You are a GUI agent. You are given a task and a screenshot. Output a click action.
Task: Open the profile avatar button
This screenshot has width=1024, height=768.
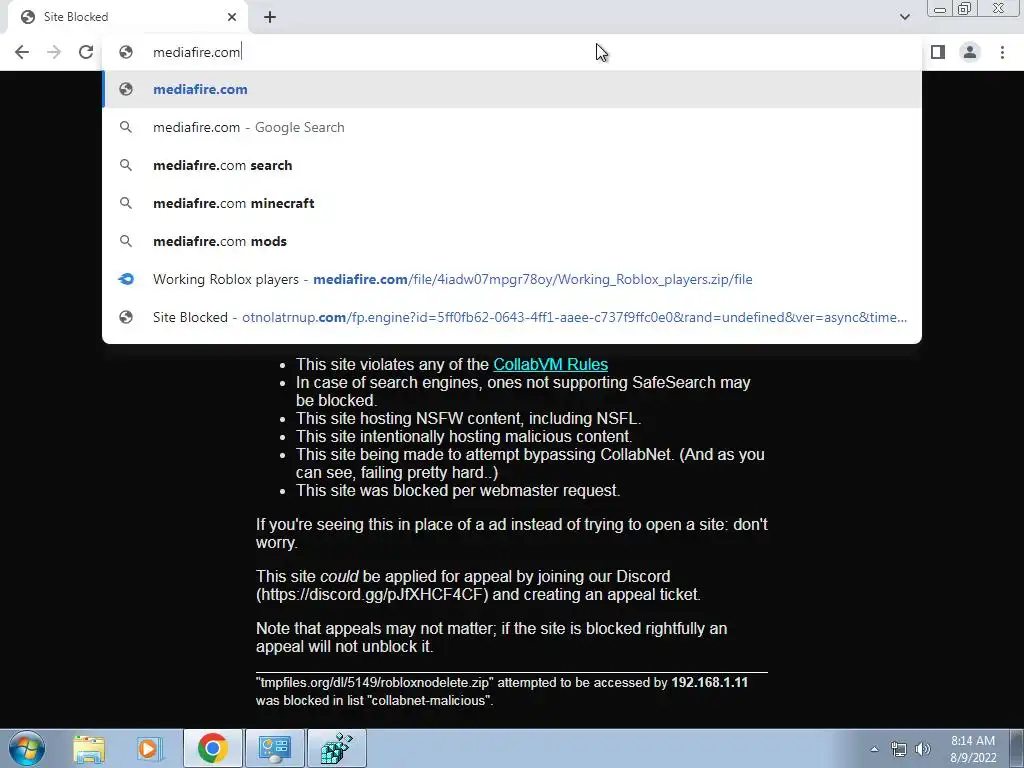pos(970,52)
